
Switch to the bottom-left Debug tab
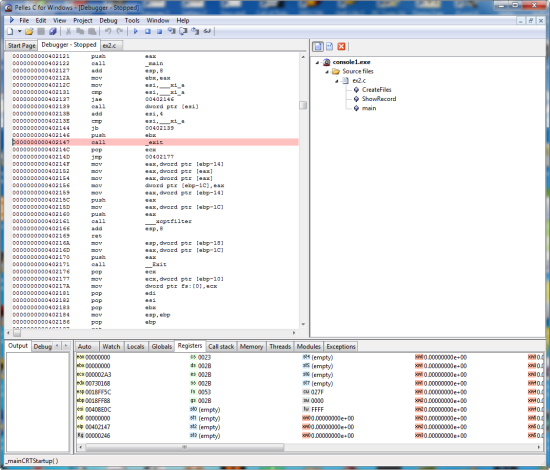(42, 347)
